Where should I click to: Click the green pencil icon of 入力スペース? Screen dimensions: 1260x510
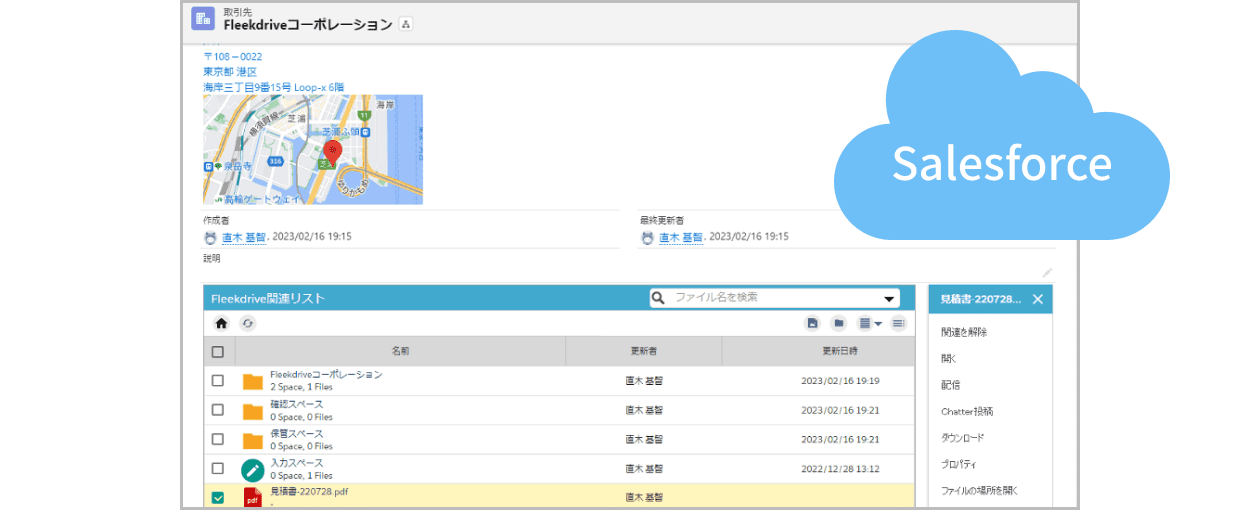pos(253,469)
